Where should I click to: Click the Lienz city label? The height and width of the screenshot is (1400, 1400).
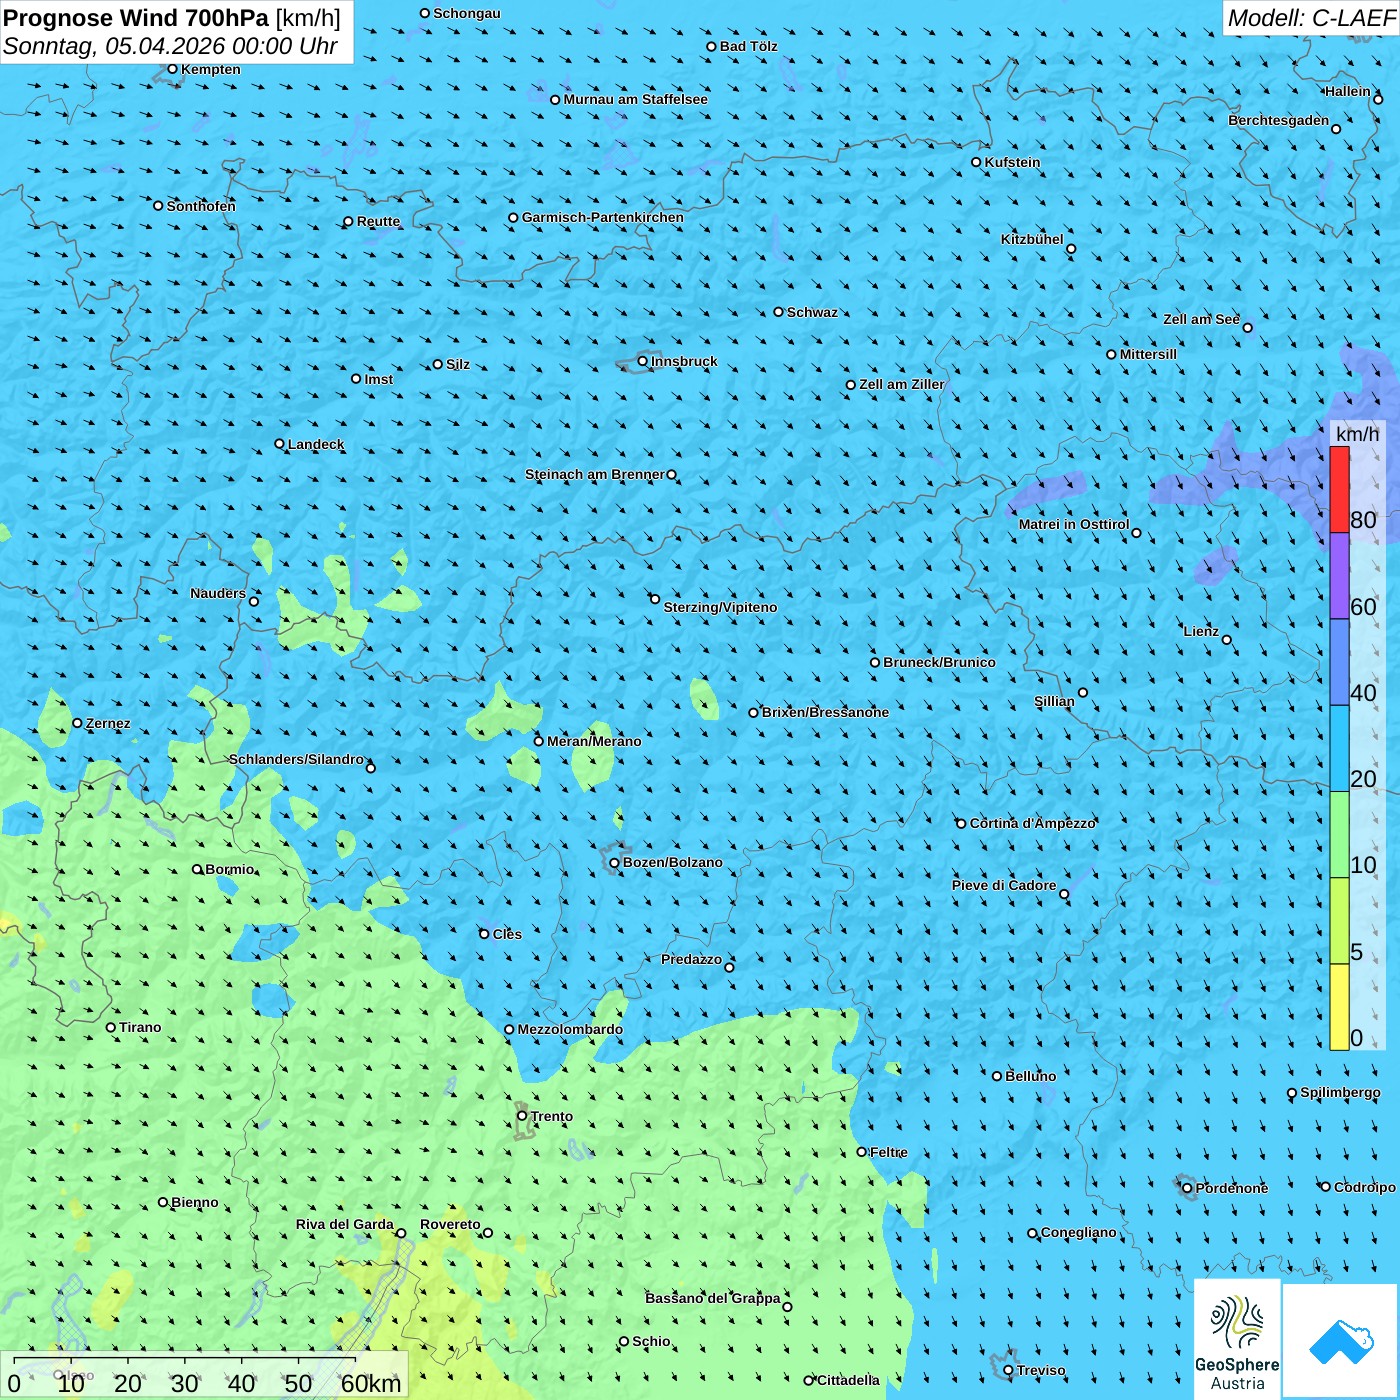point(1201,631)
